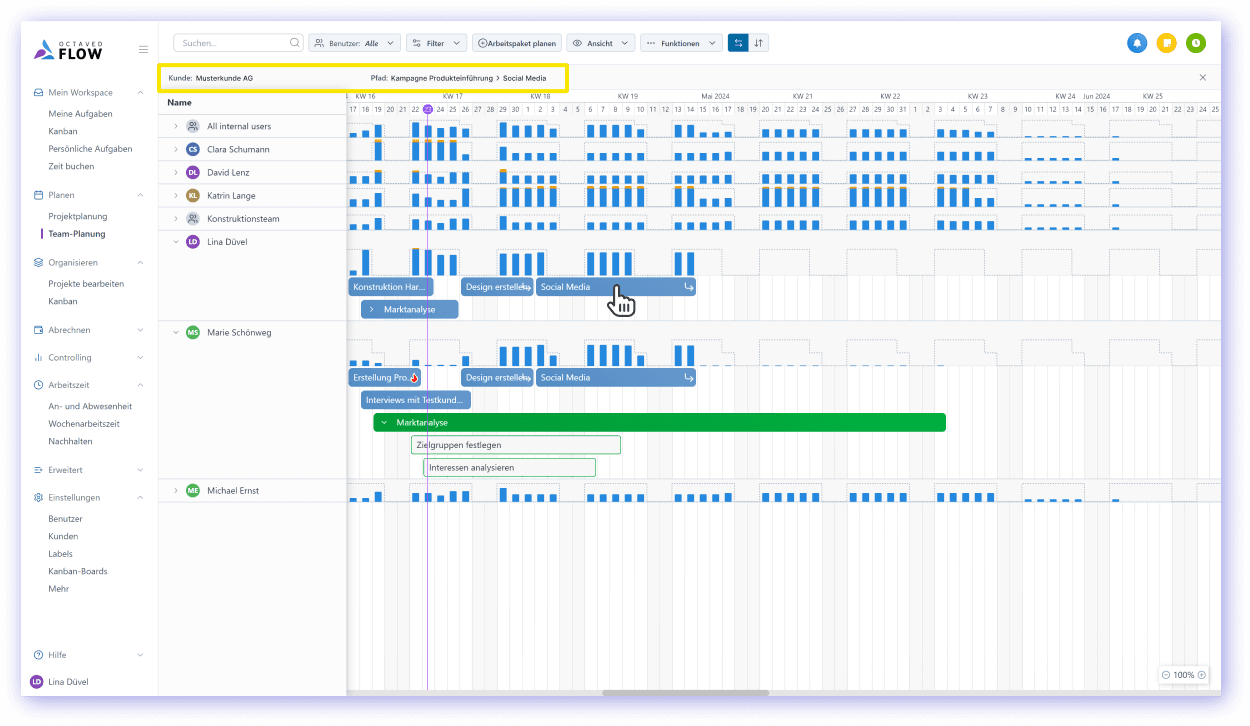1250x726 pixels.
Task: Click the blue notification bell icon
Action: coord(1137,43)
